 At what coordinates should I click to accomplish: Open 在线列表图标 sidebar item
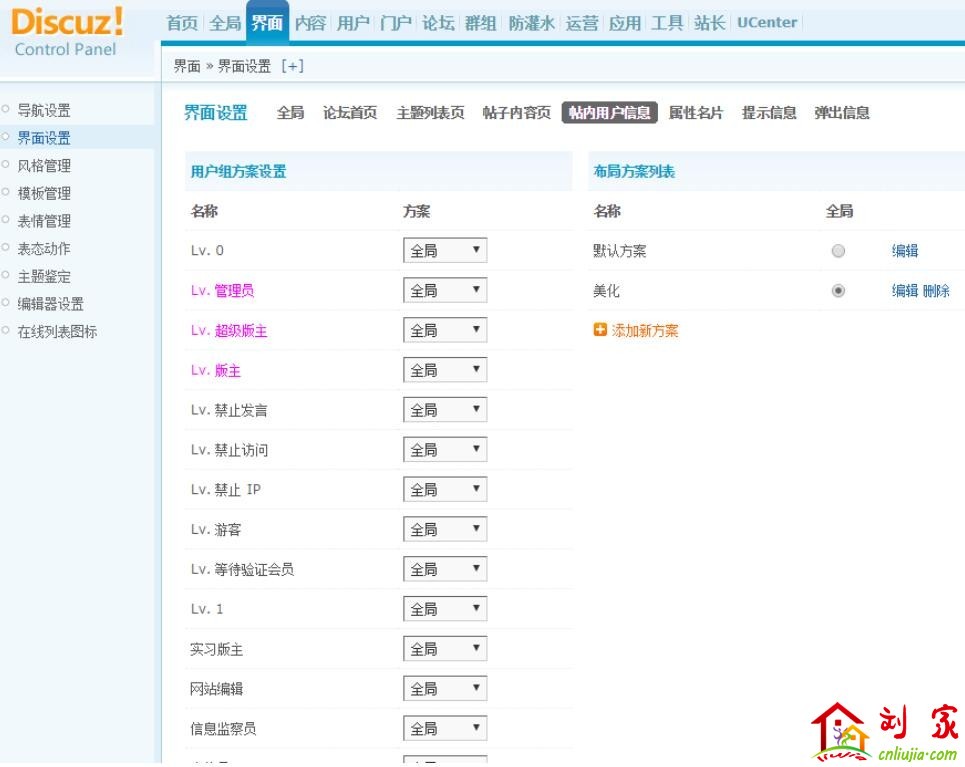coord(57,332)
